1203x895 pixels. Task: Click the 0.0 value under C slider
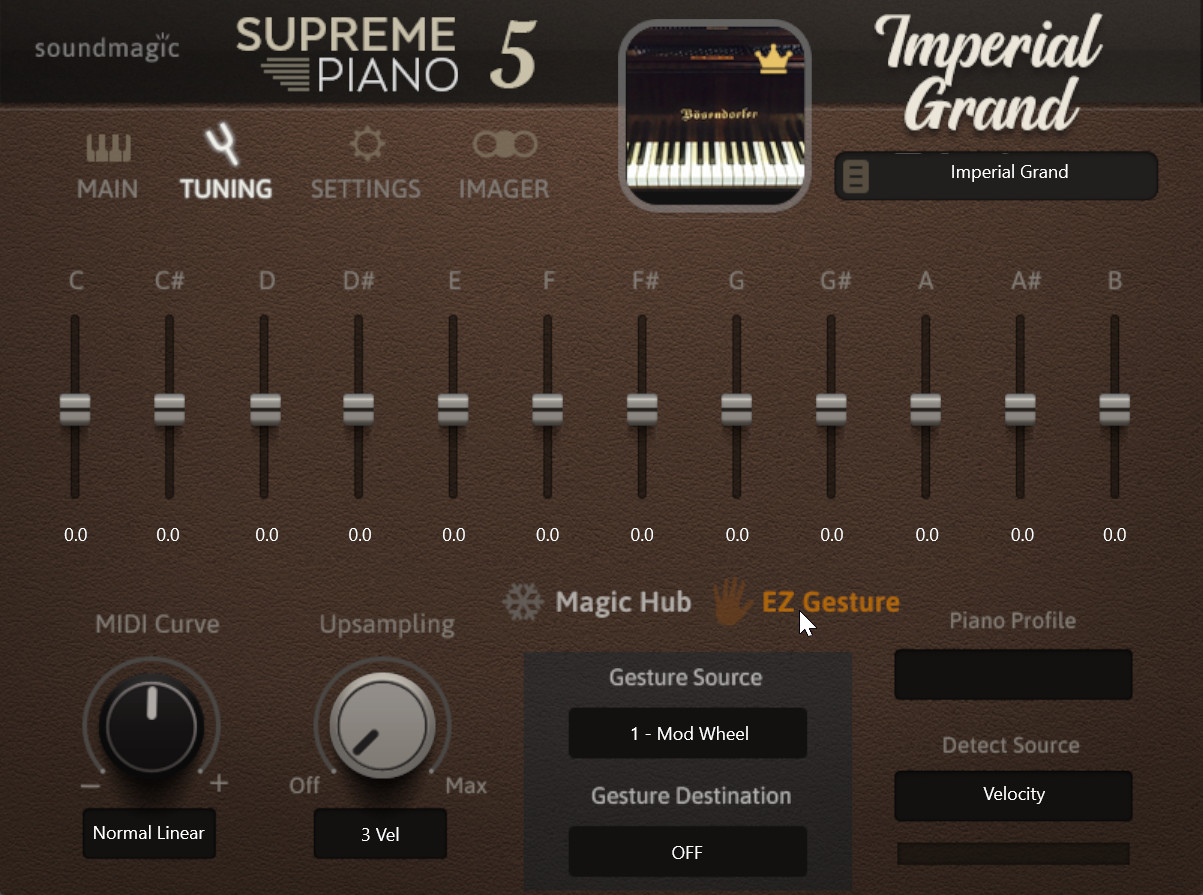click(75, 535)
